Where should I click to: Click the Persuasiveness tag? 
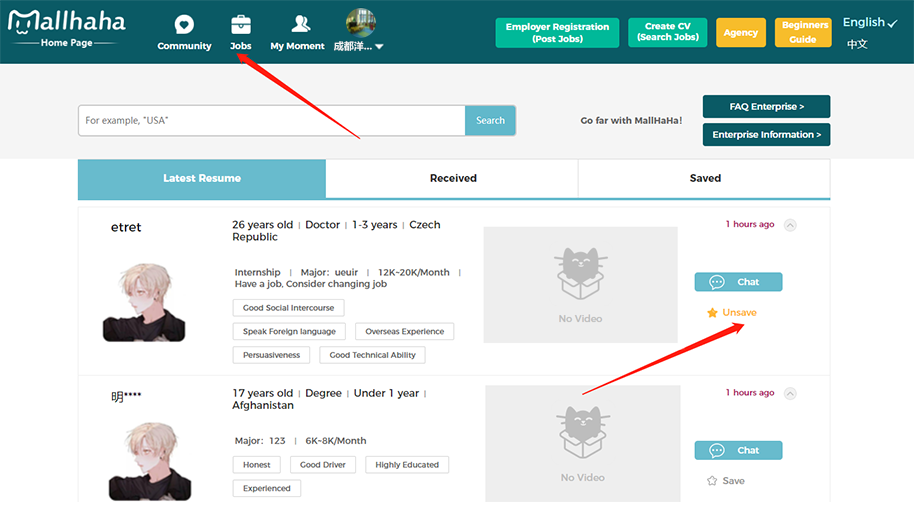[x=272, y=355]
